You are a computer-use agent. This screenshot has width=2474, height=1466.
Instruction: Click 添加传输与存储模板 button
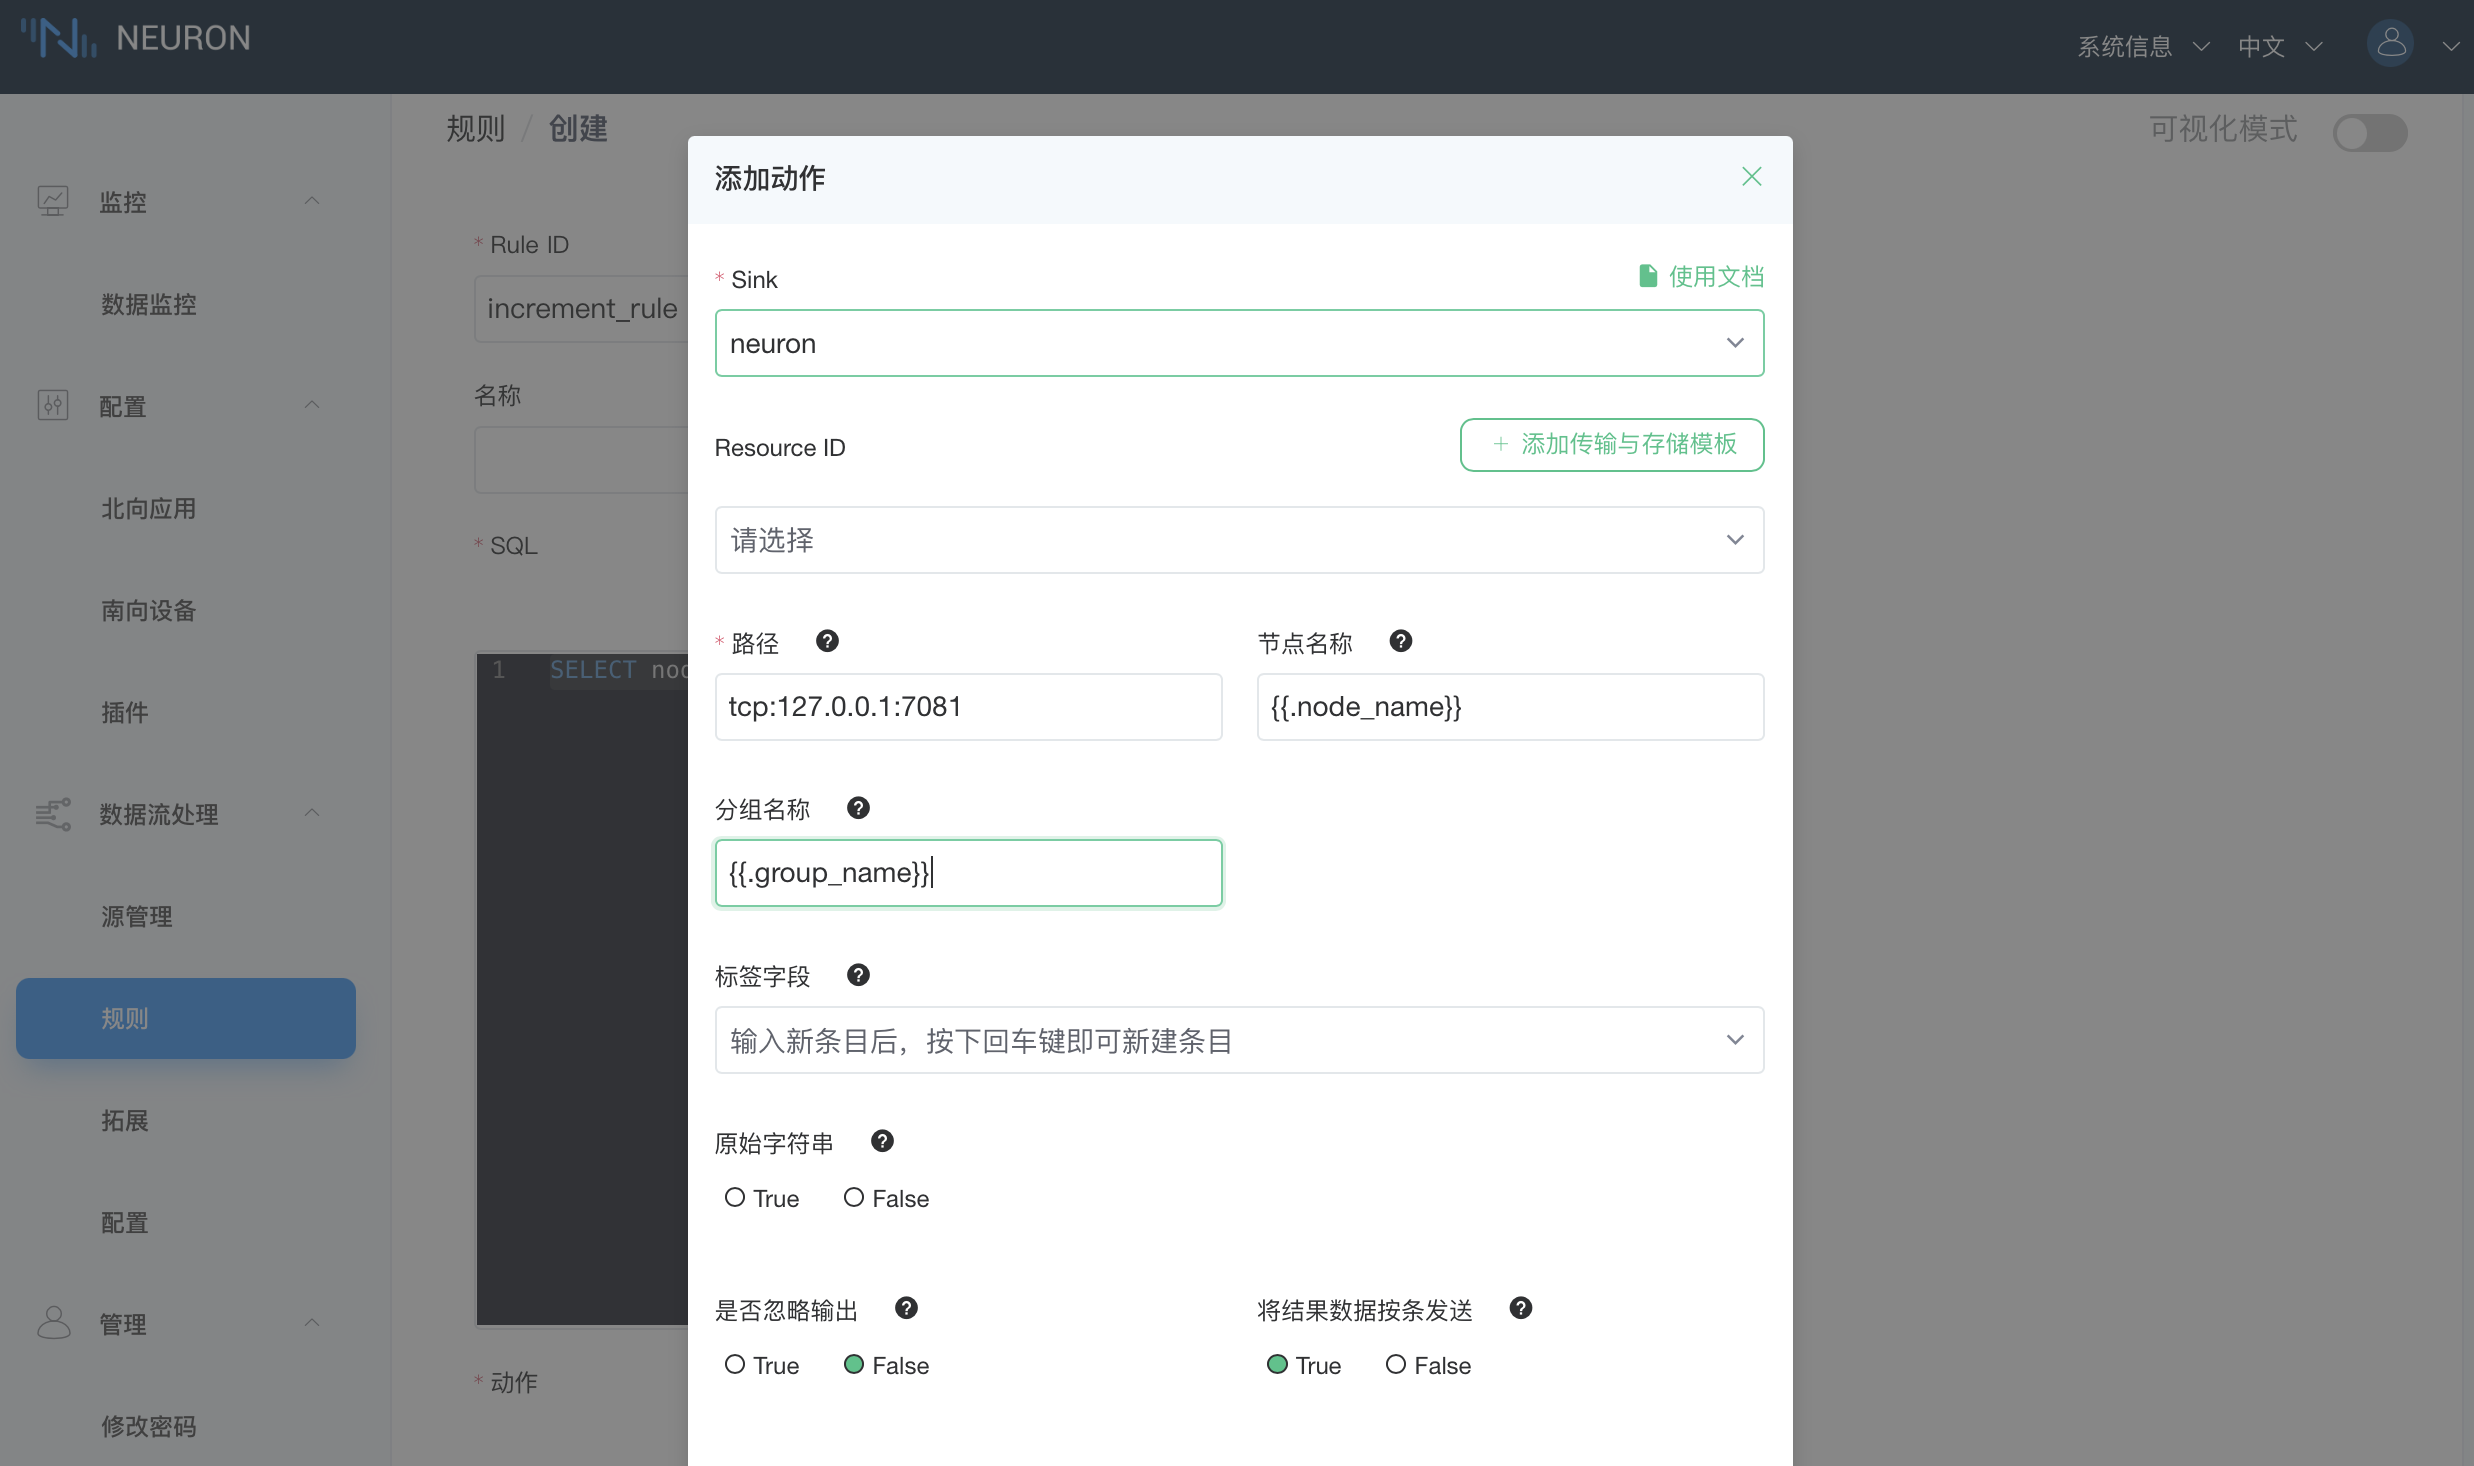click(1611, 444)
